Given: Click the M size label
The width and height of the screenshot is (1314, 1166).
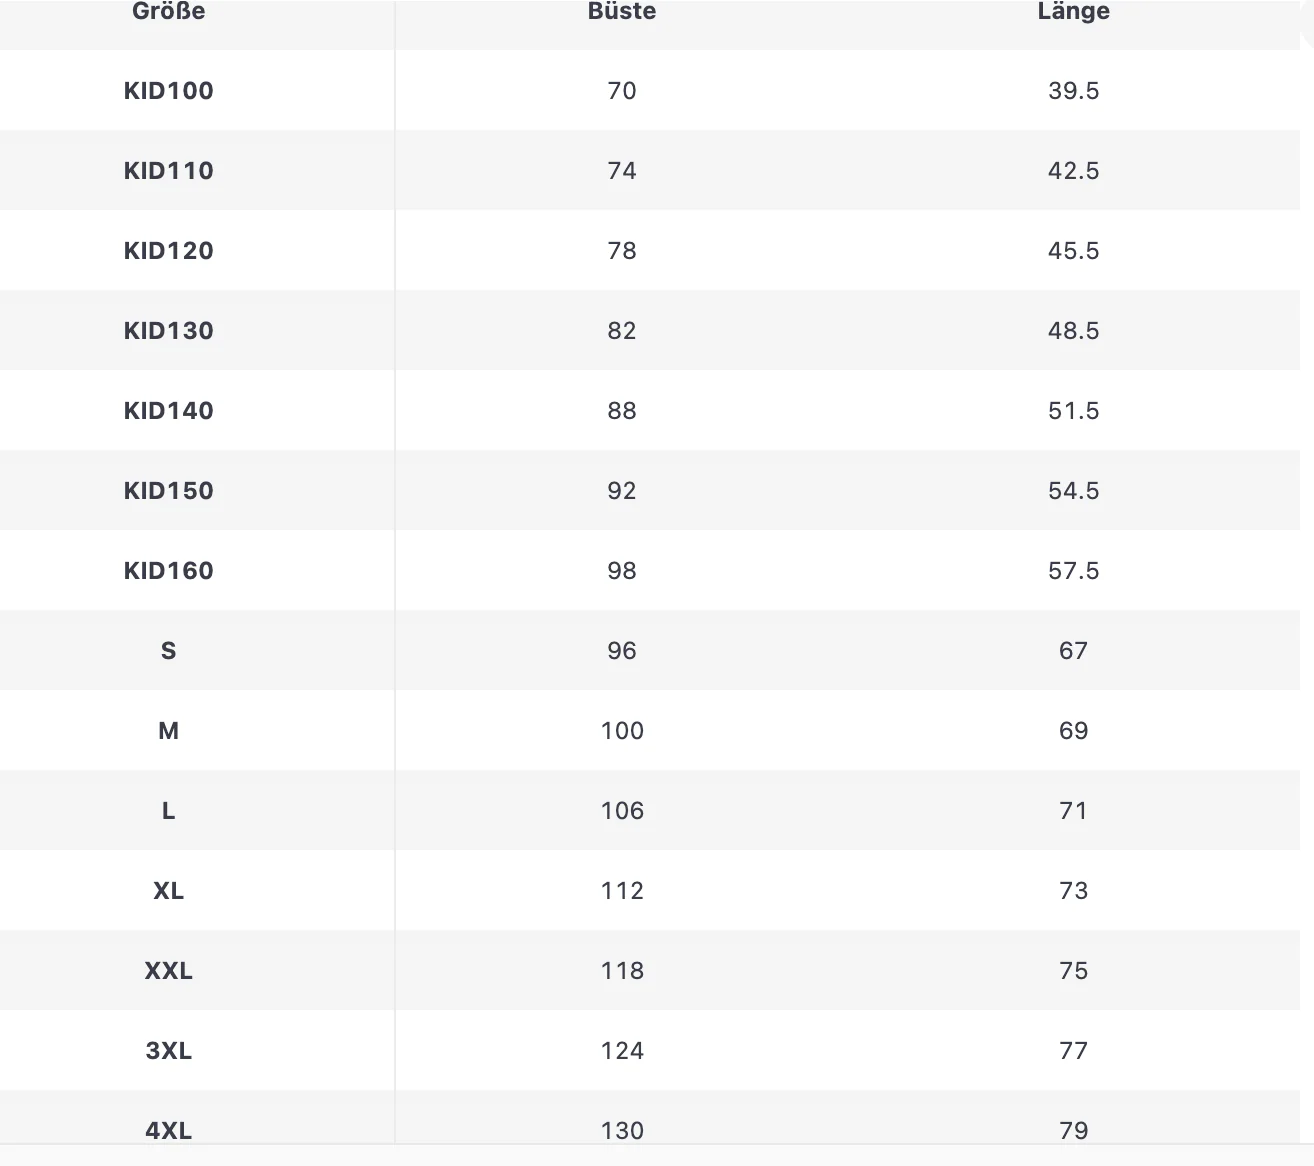Looking at the screenshot, I should [168, 730].
